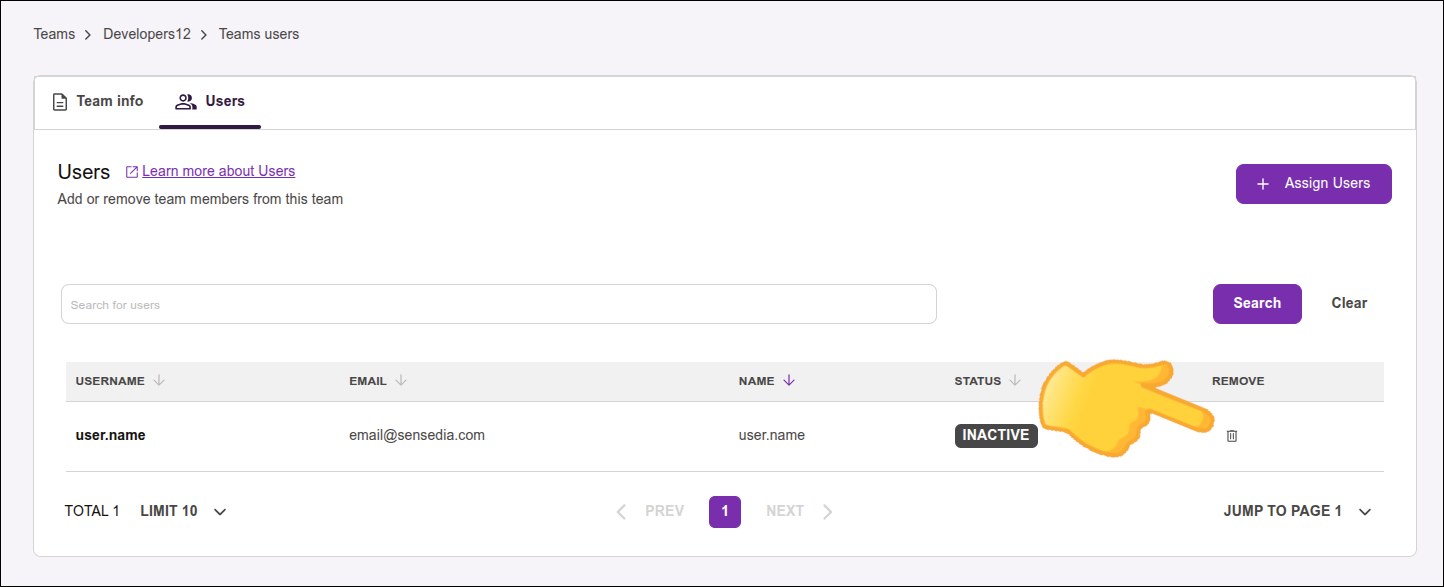Go to Teams in the breadcrumb
The height and width of the screenshot is (587, 1444).
point(54,34)
